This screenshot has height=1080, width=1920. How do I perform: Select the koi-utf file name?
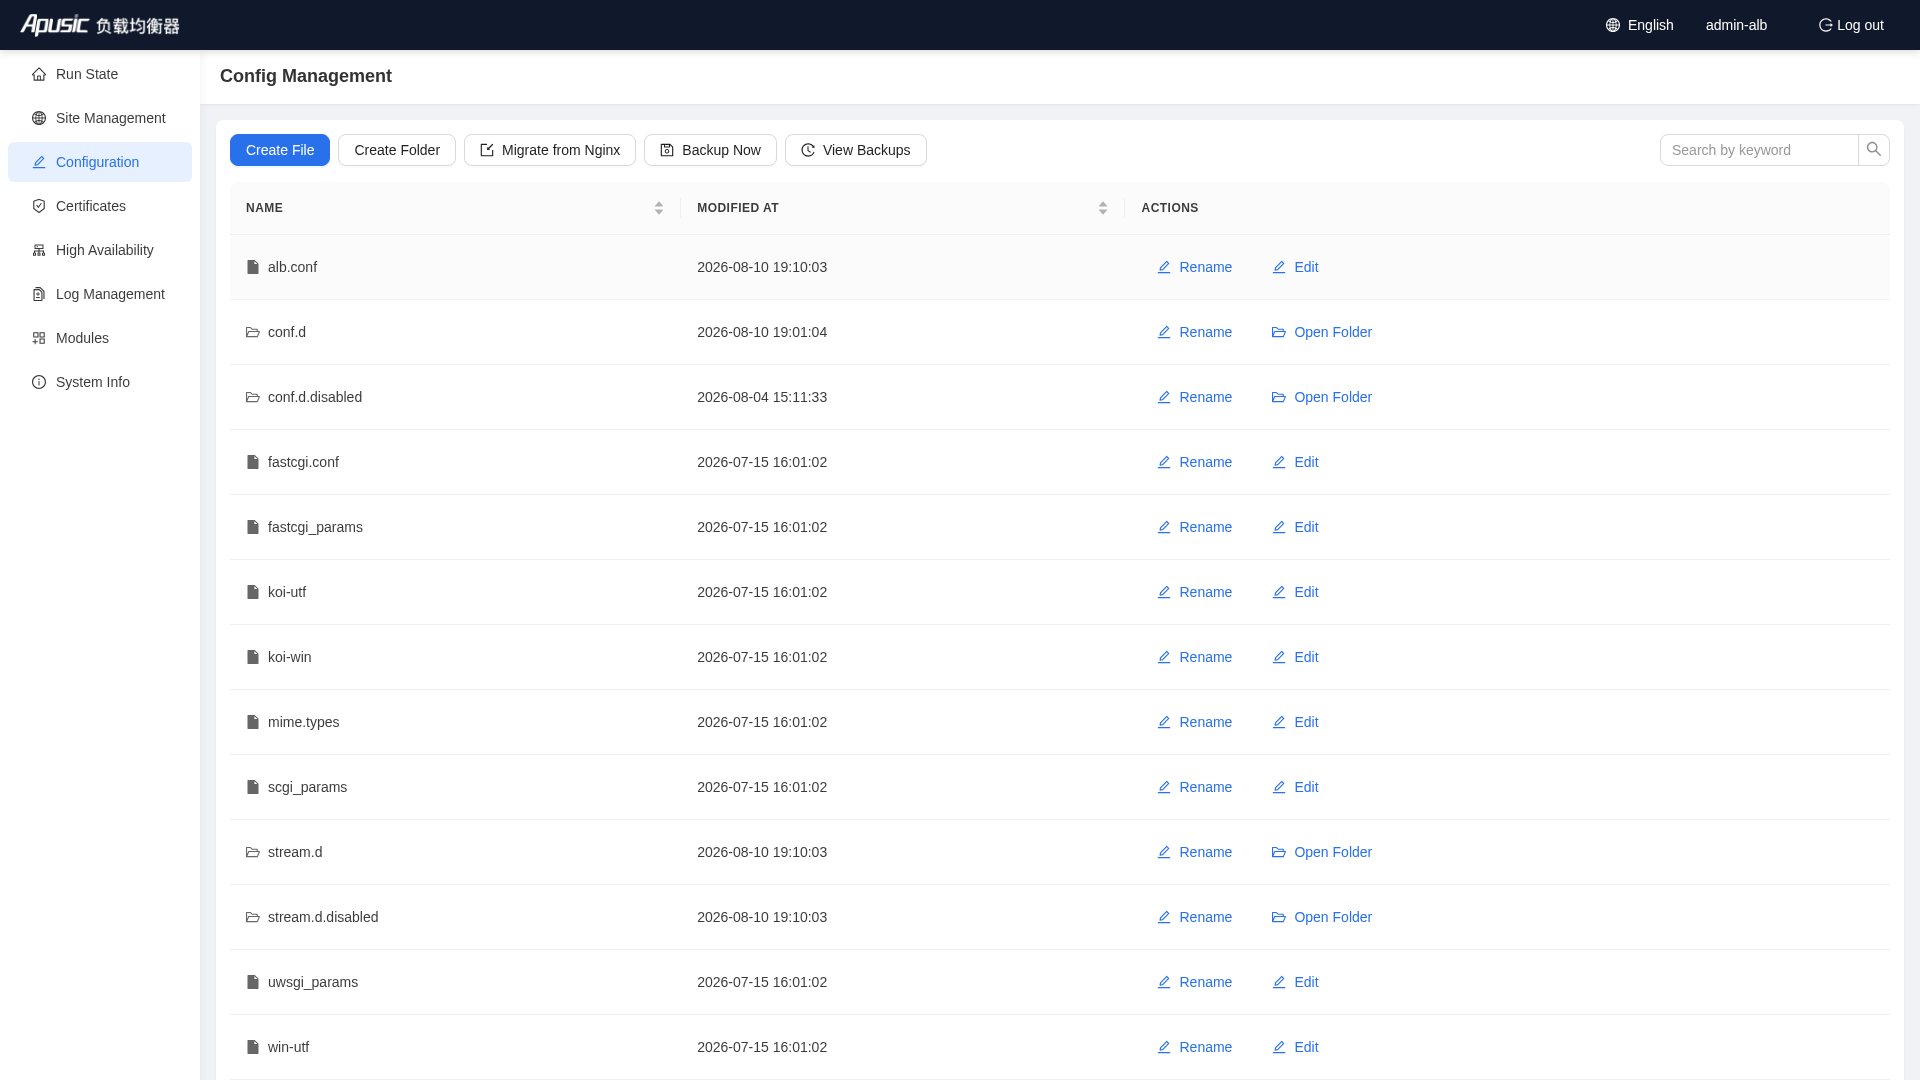click(287, 592)
